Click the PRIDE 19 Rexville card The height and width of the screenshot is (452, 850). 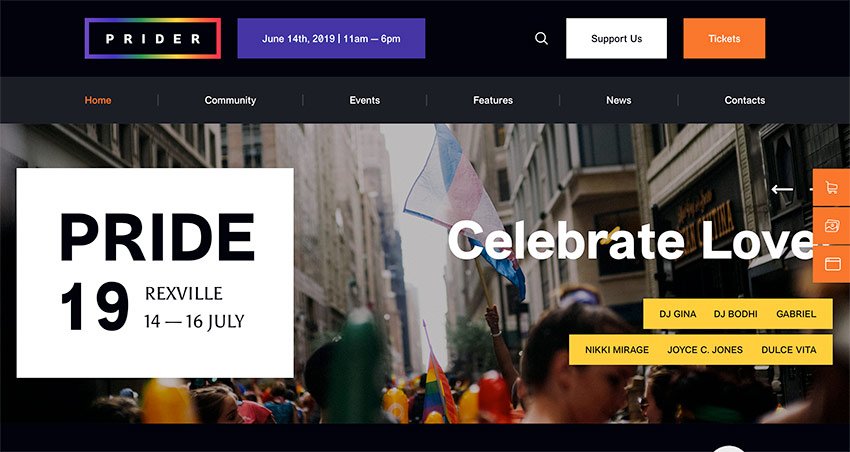point(155,273)
